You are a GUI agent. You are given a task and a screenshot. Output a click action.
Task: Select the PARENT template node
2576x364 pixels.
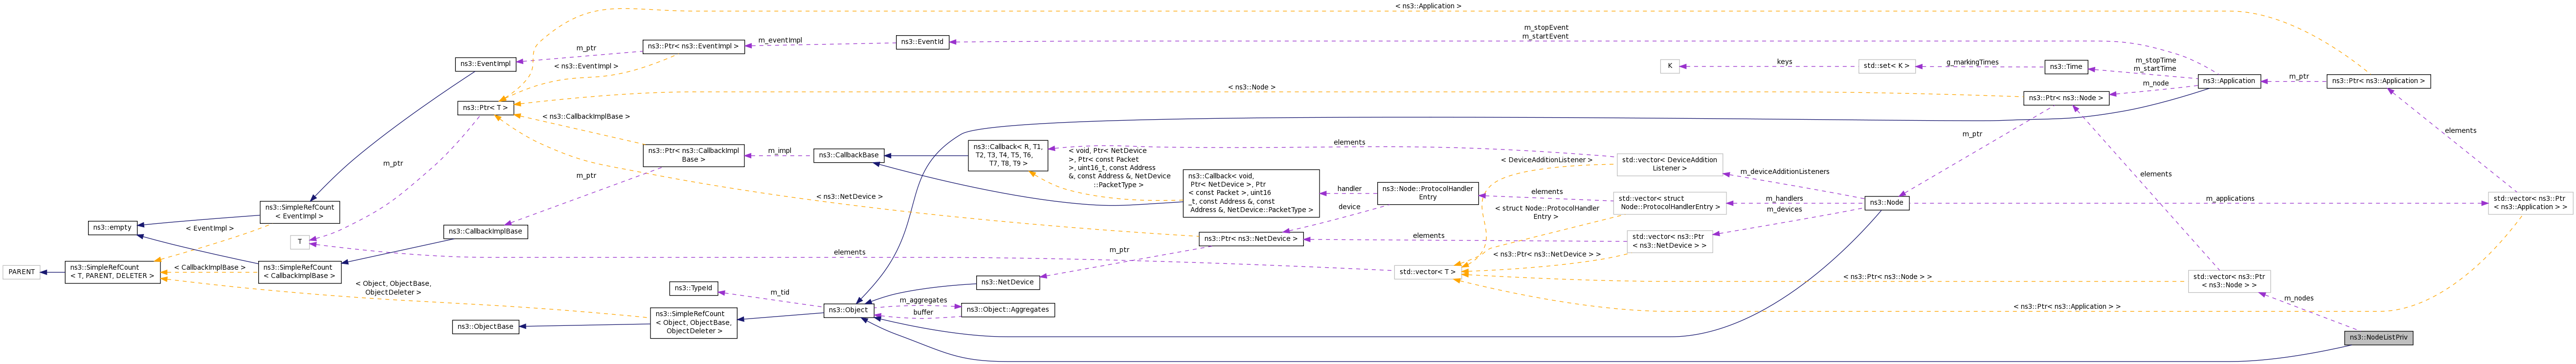pyautogui.click(x=21, y=272)
